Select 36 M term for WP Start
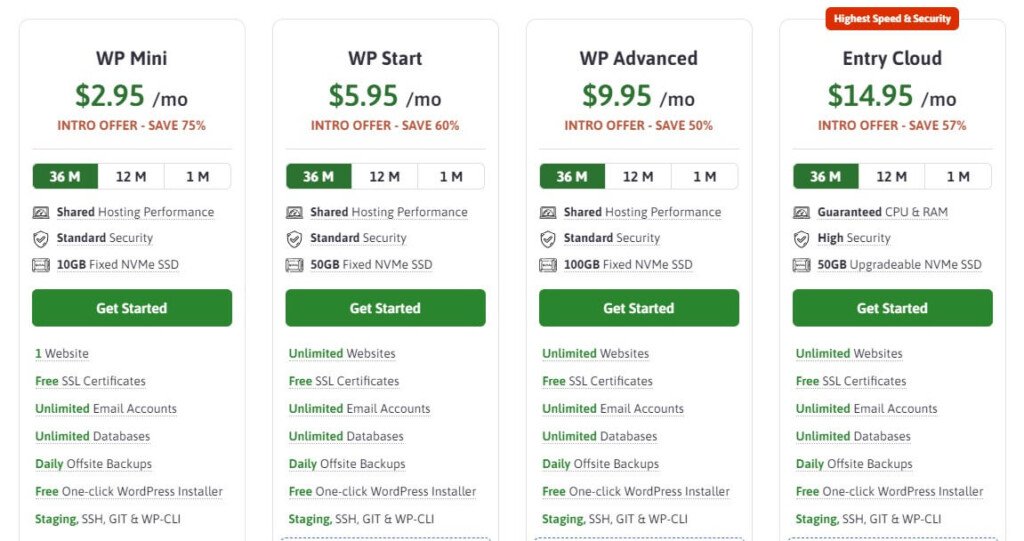 point(318,176)
